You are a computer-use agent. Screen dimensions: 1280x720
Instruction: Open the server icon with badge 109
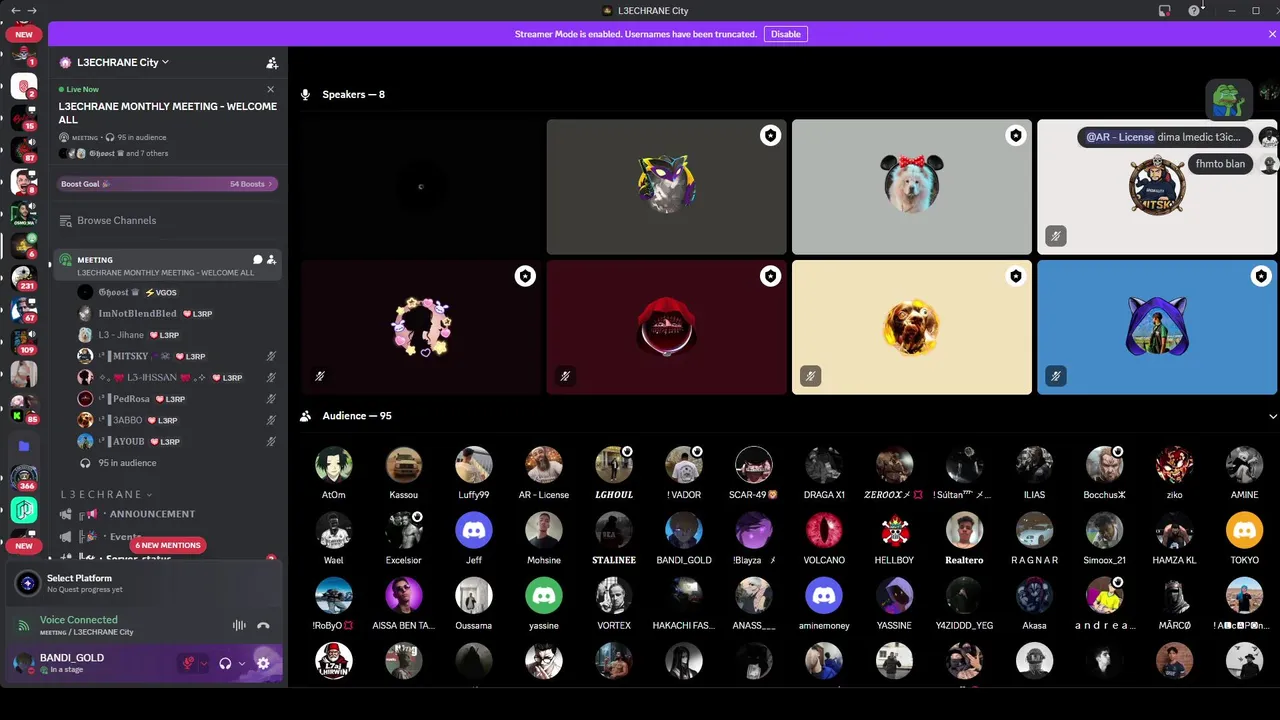[24, 342]
